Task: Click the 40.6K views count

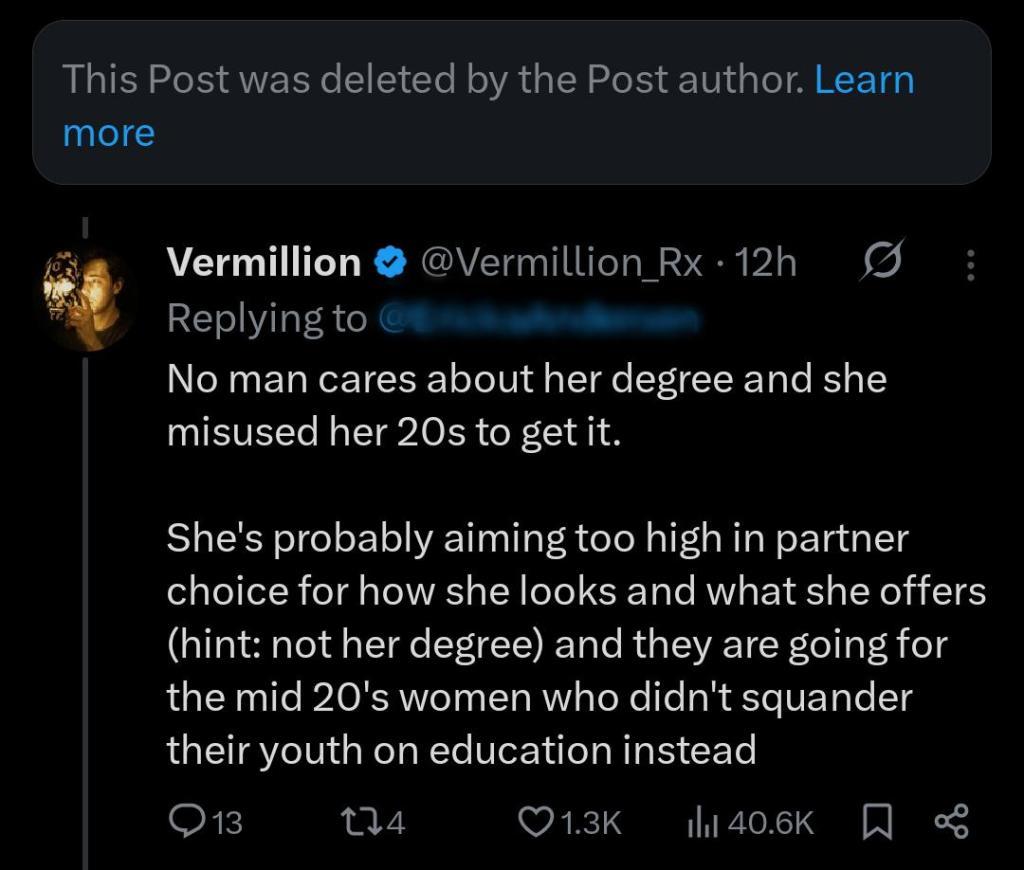Action: coord(771,823)
